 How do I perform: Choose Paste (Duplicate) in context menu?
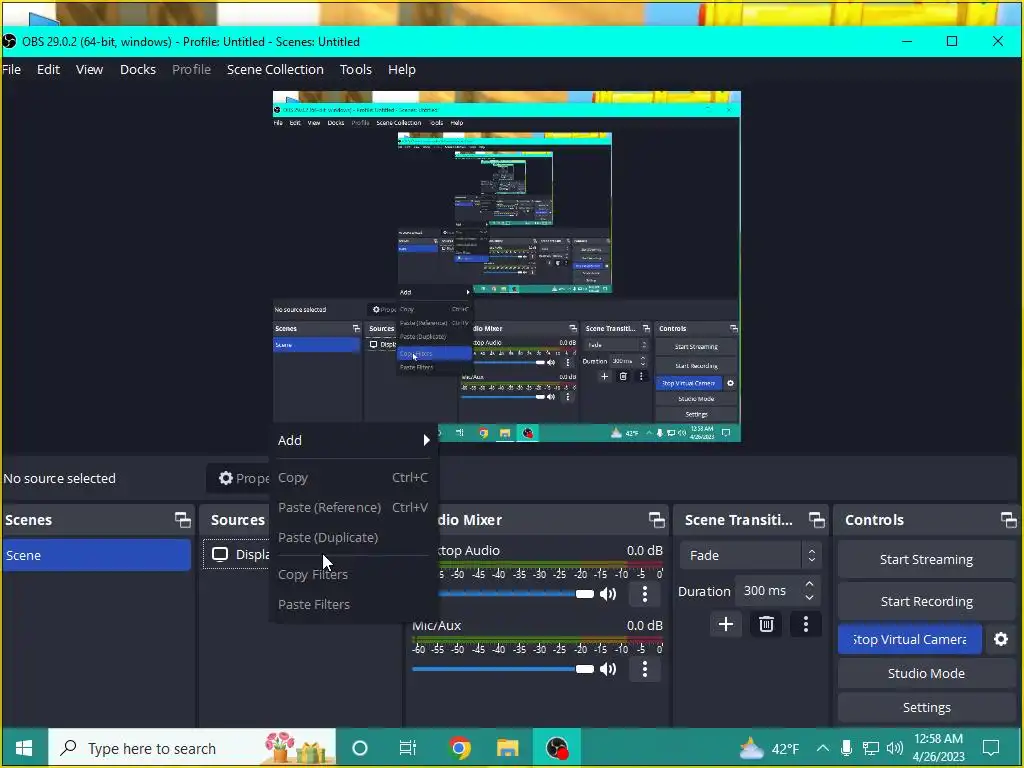point(353,537)
